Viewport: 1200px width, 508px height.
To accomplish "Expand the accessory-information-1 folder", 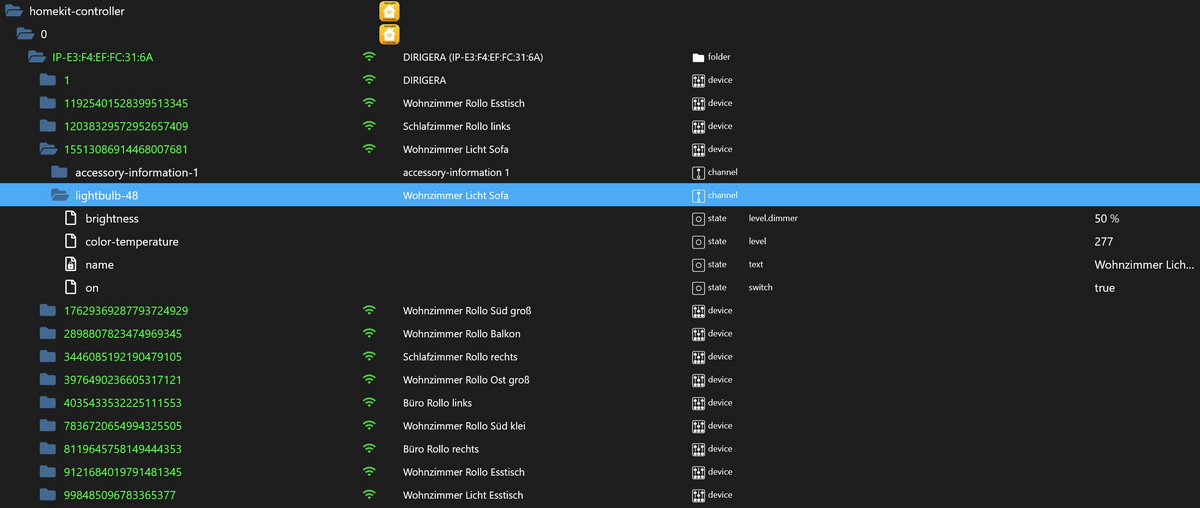I will pos(60,173).
